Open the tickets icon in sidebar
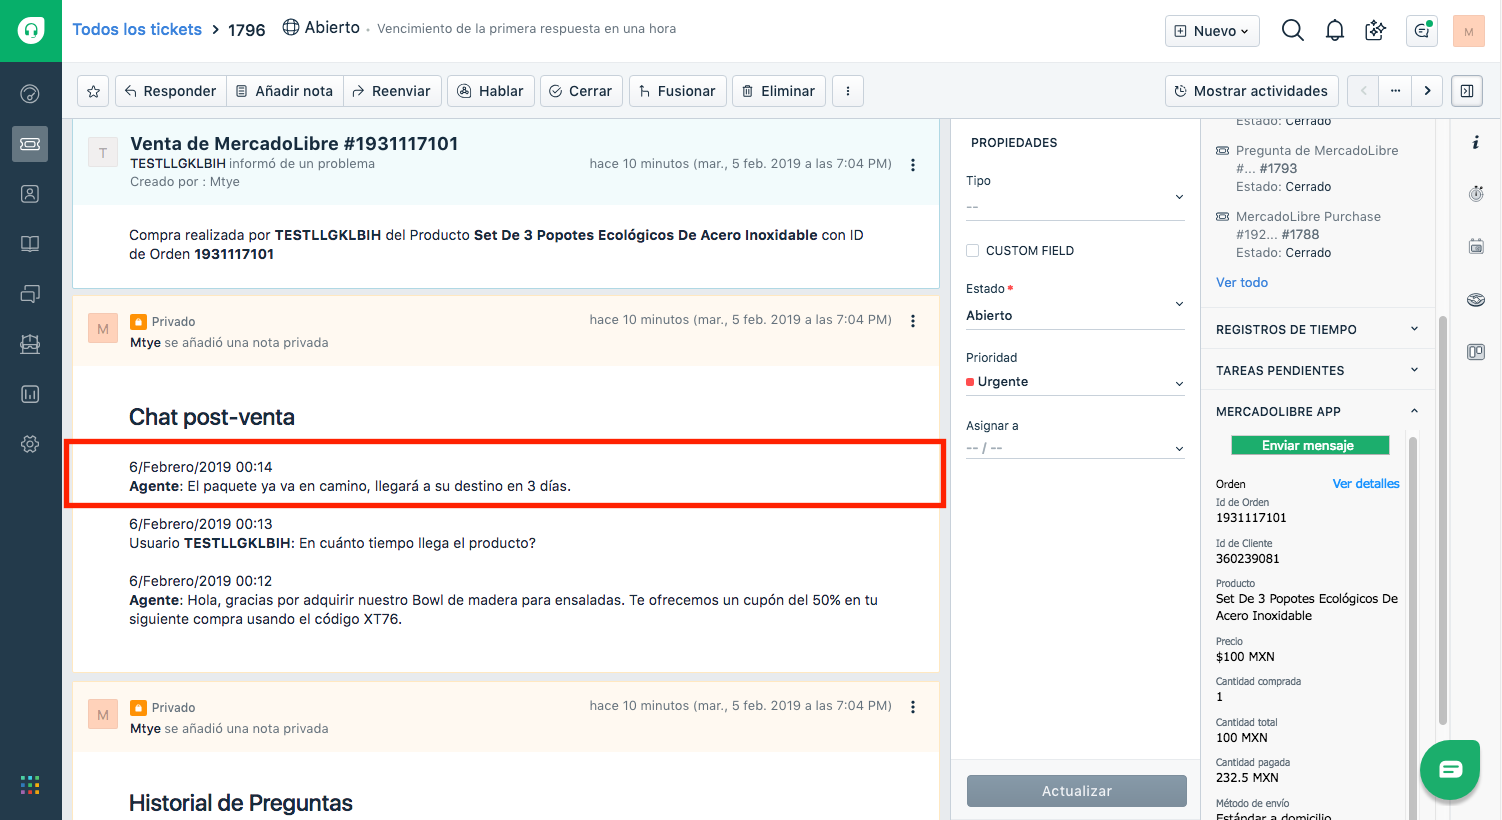This screenshot has width=1502, height=820. pos(30,144)
